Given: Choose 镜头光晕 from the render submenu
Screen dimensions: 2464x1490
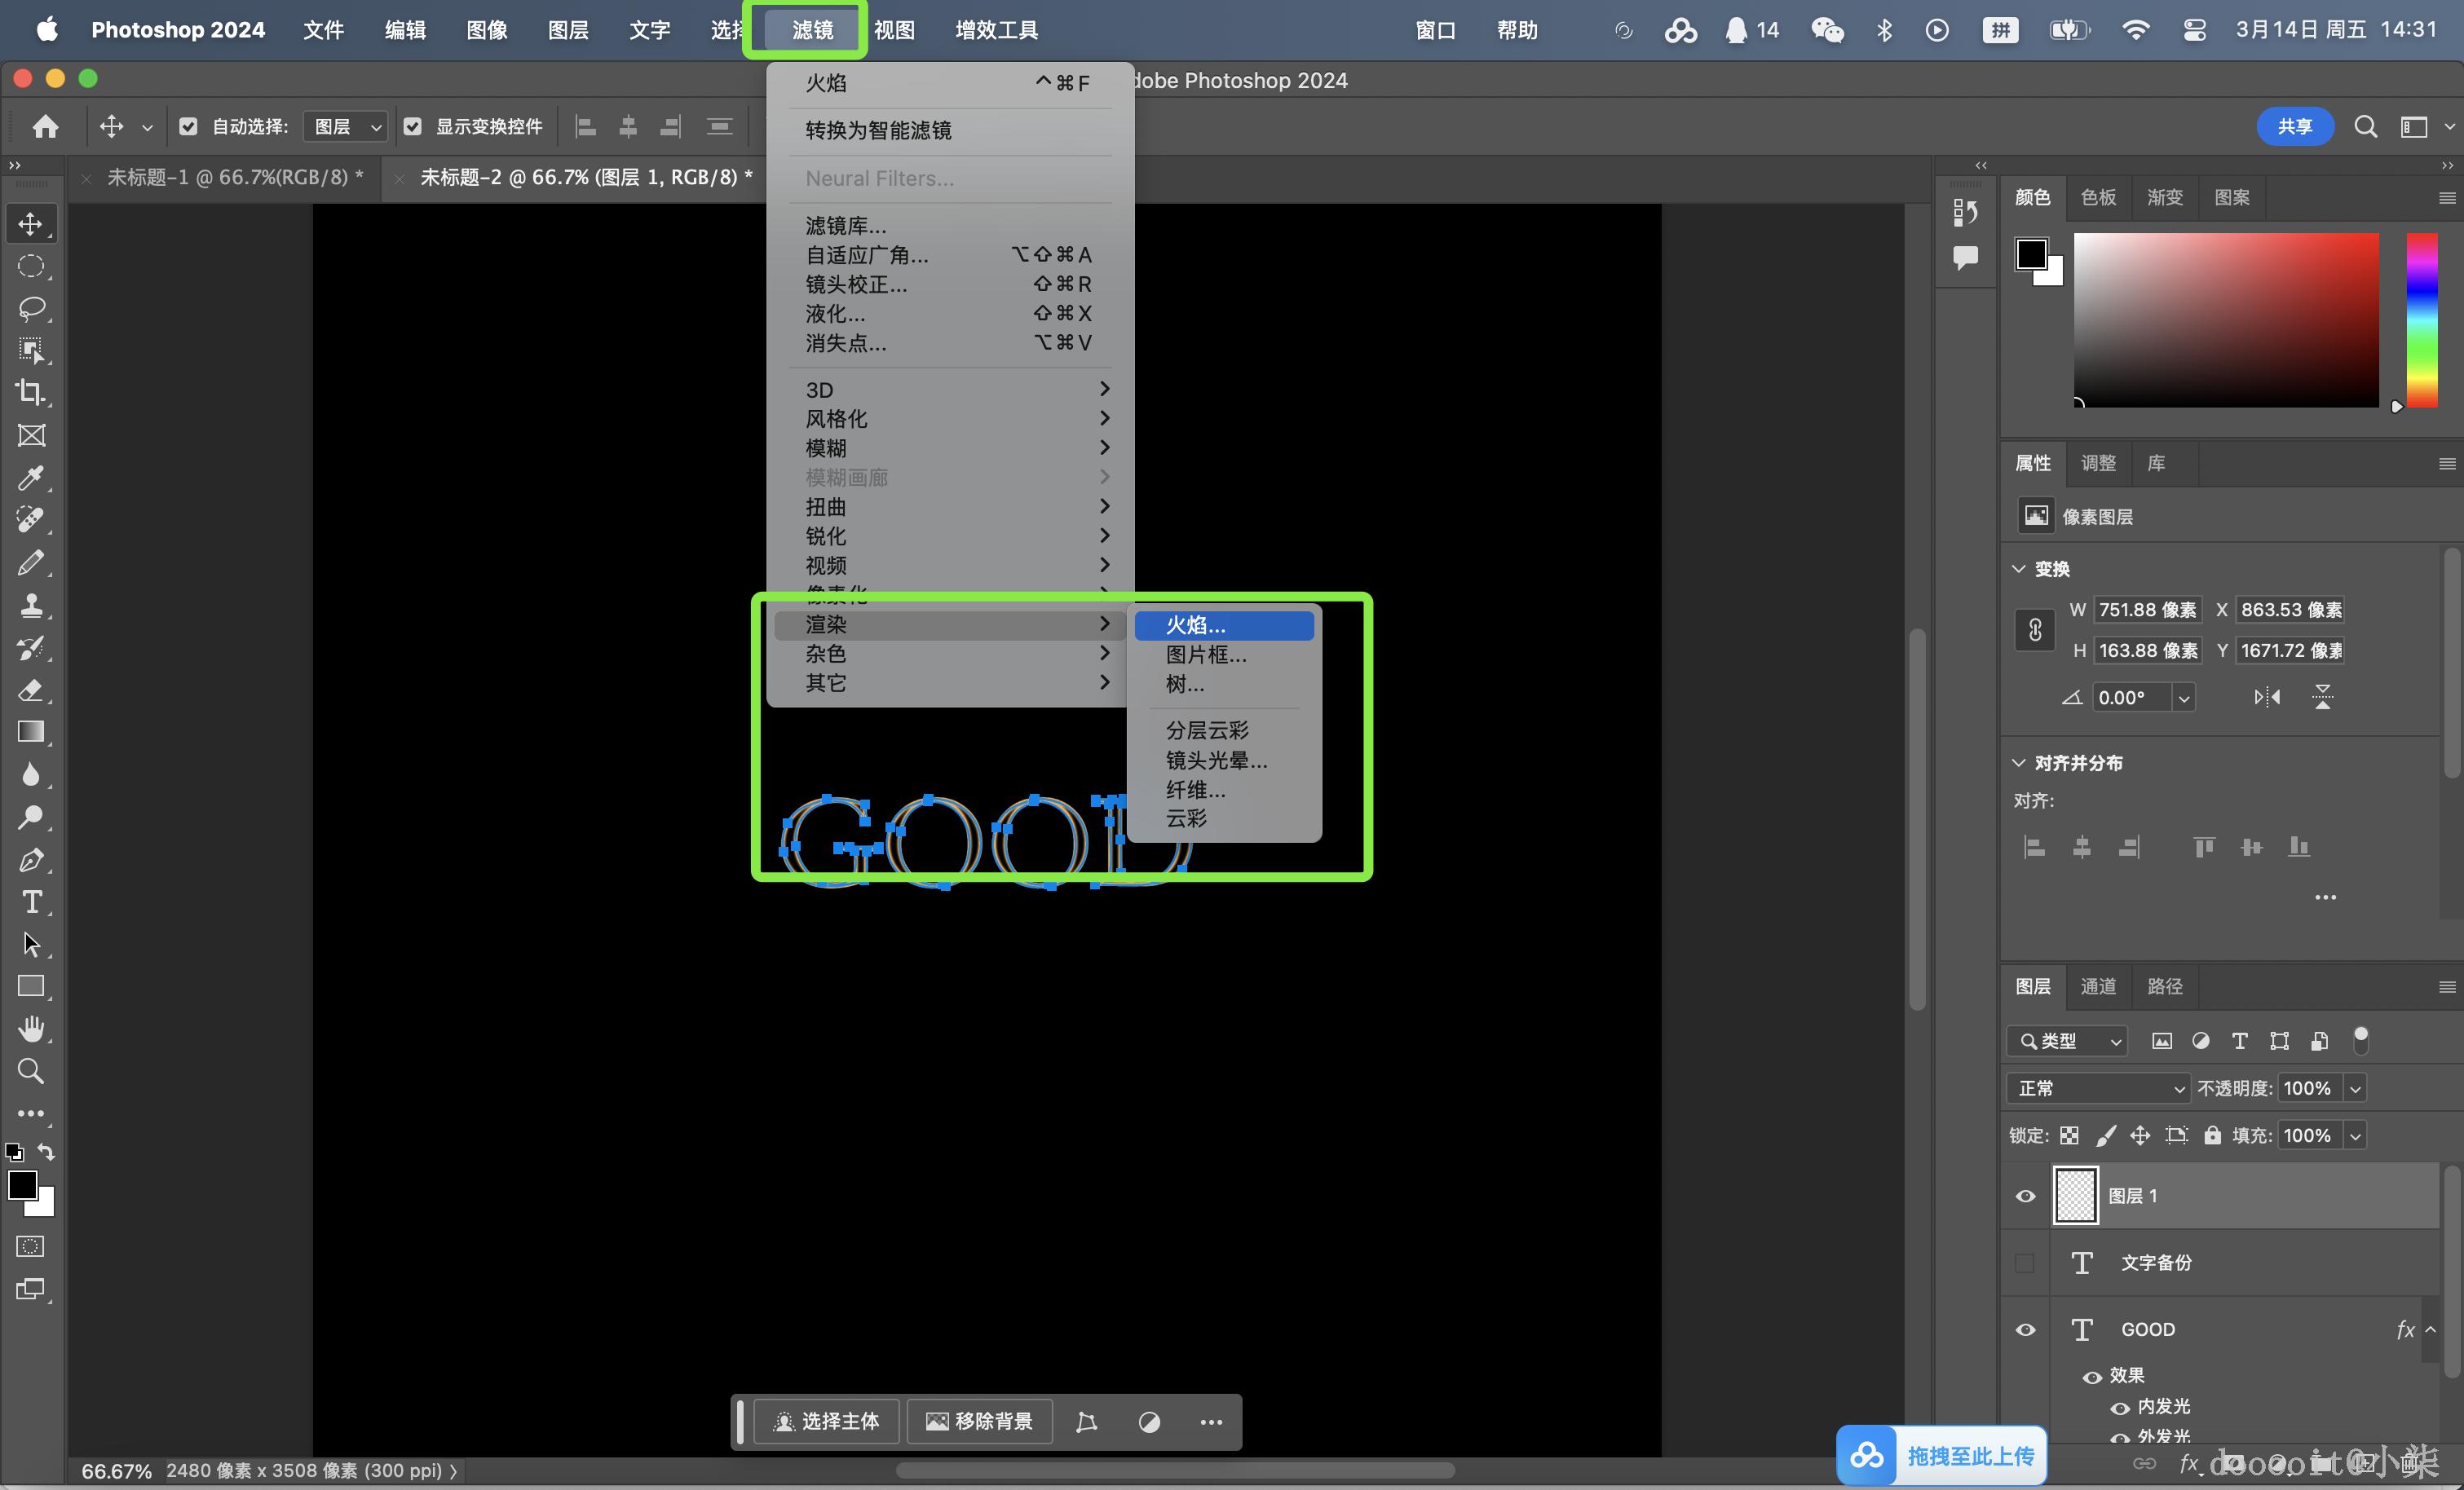Looking at the screenshot, I should [1216, 760].
